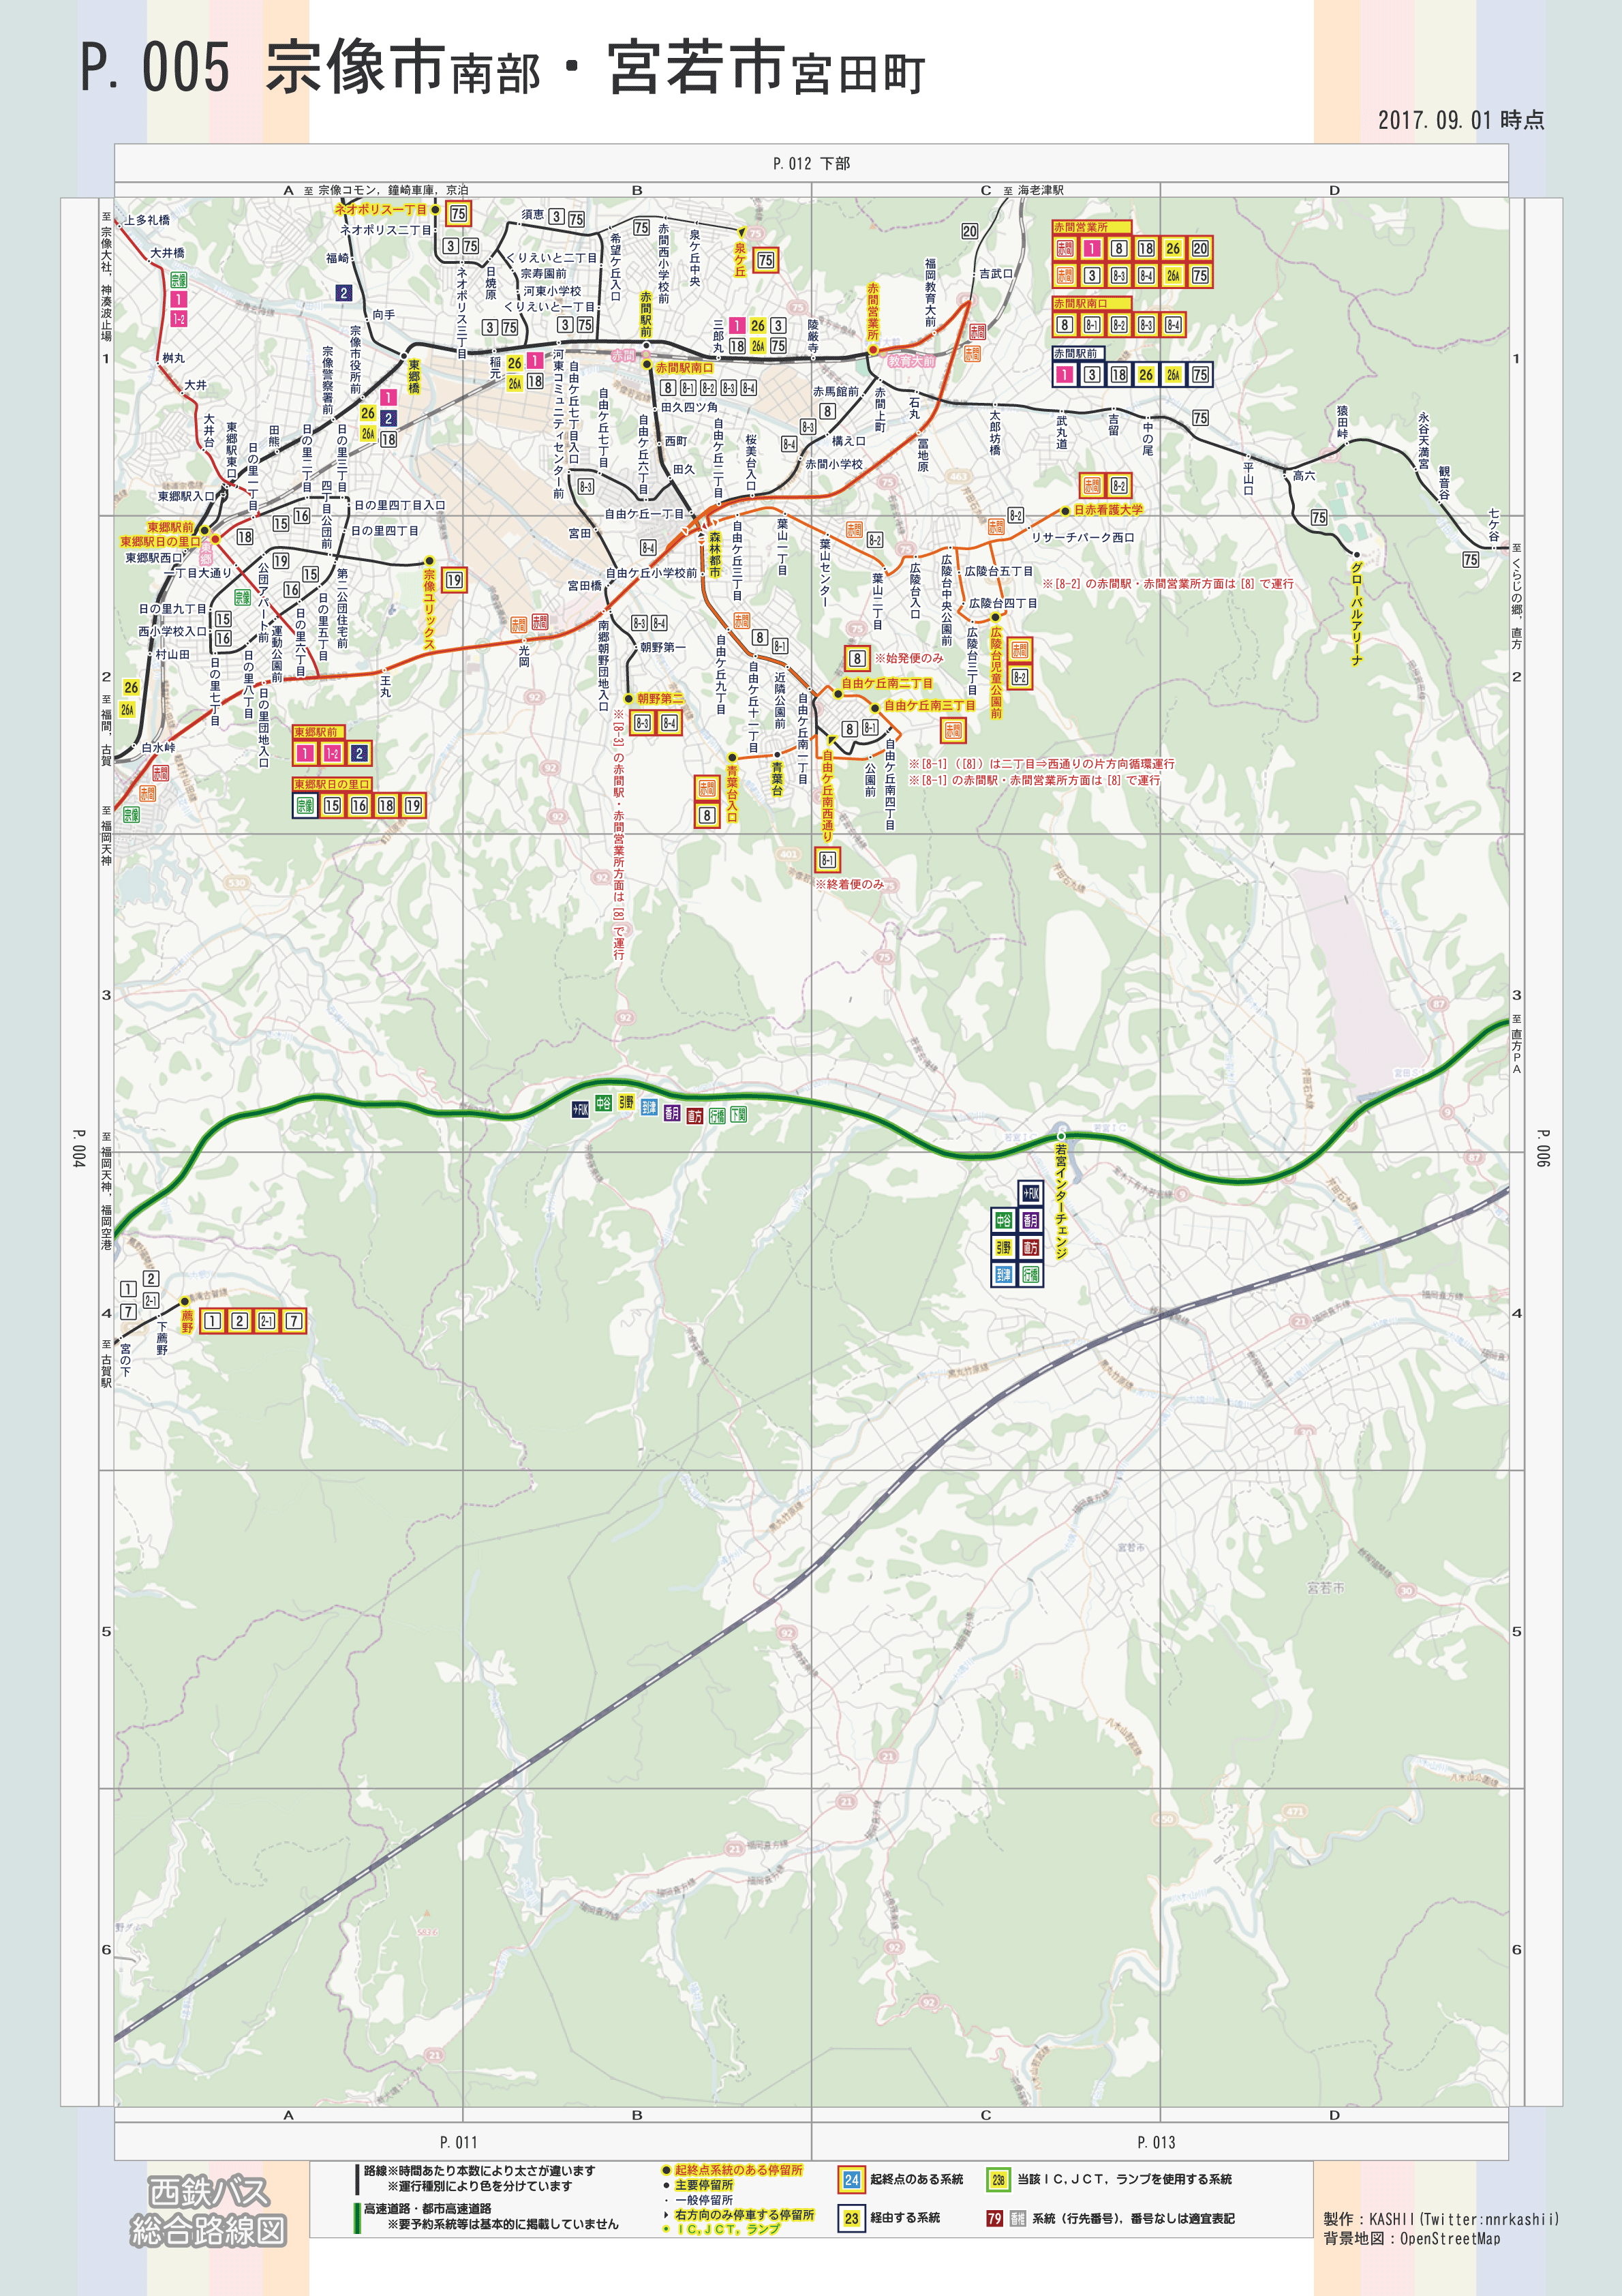
Task: Select 光岡 stop label
Action: click(524, 656)
